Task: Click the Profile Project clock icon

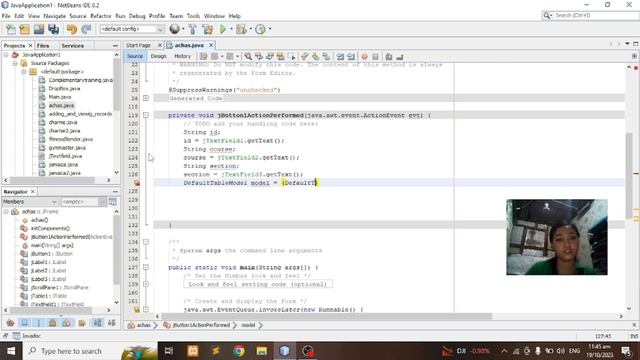Action: tap(260, 29)
